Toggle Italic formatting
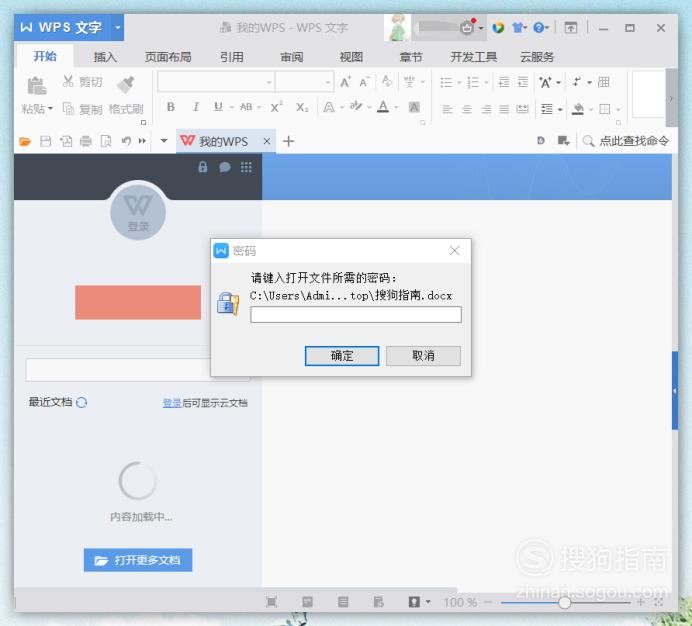 196,107
